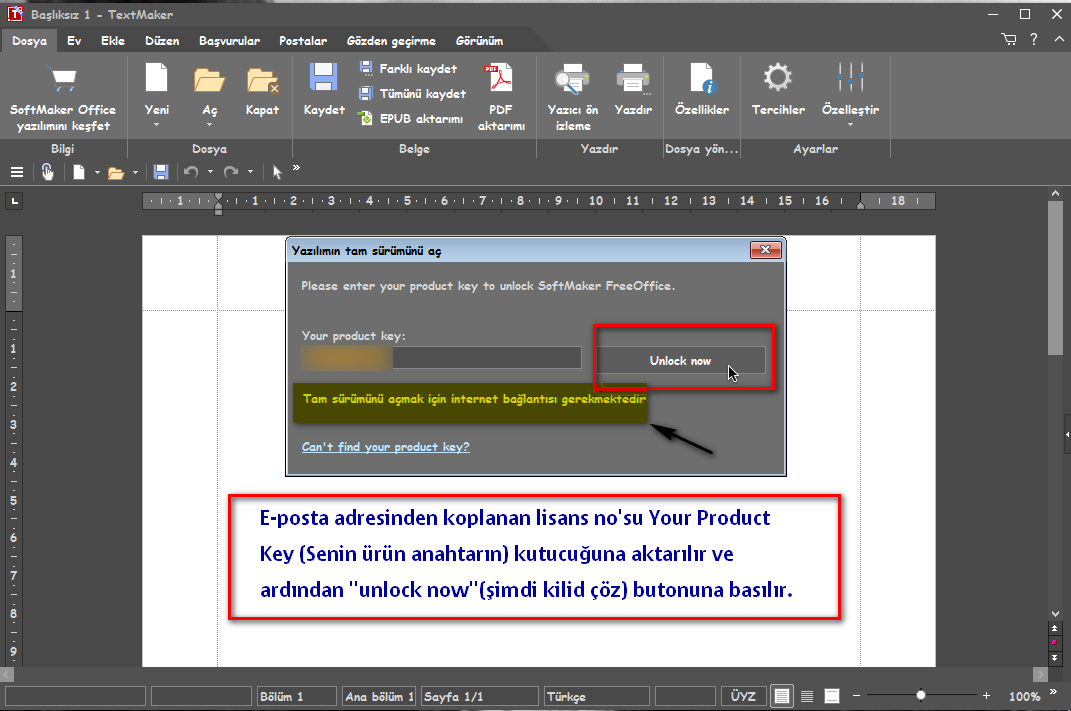The image size is (1071, 711).
Task: Select the arrow pointer tool in quick toolbar
Action: [277, 172]
